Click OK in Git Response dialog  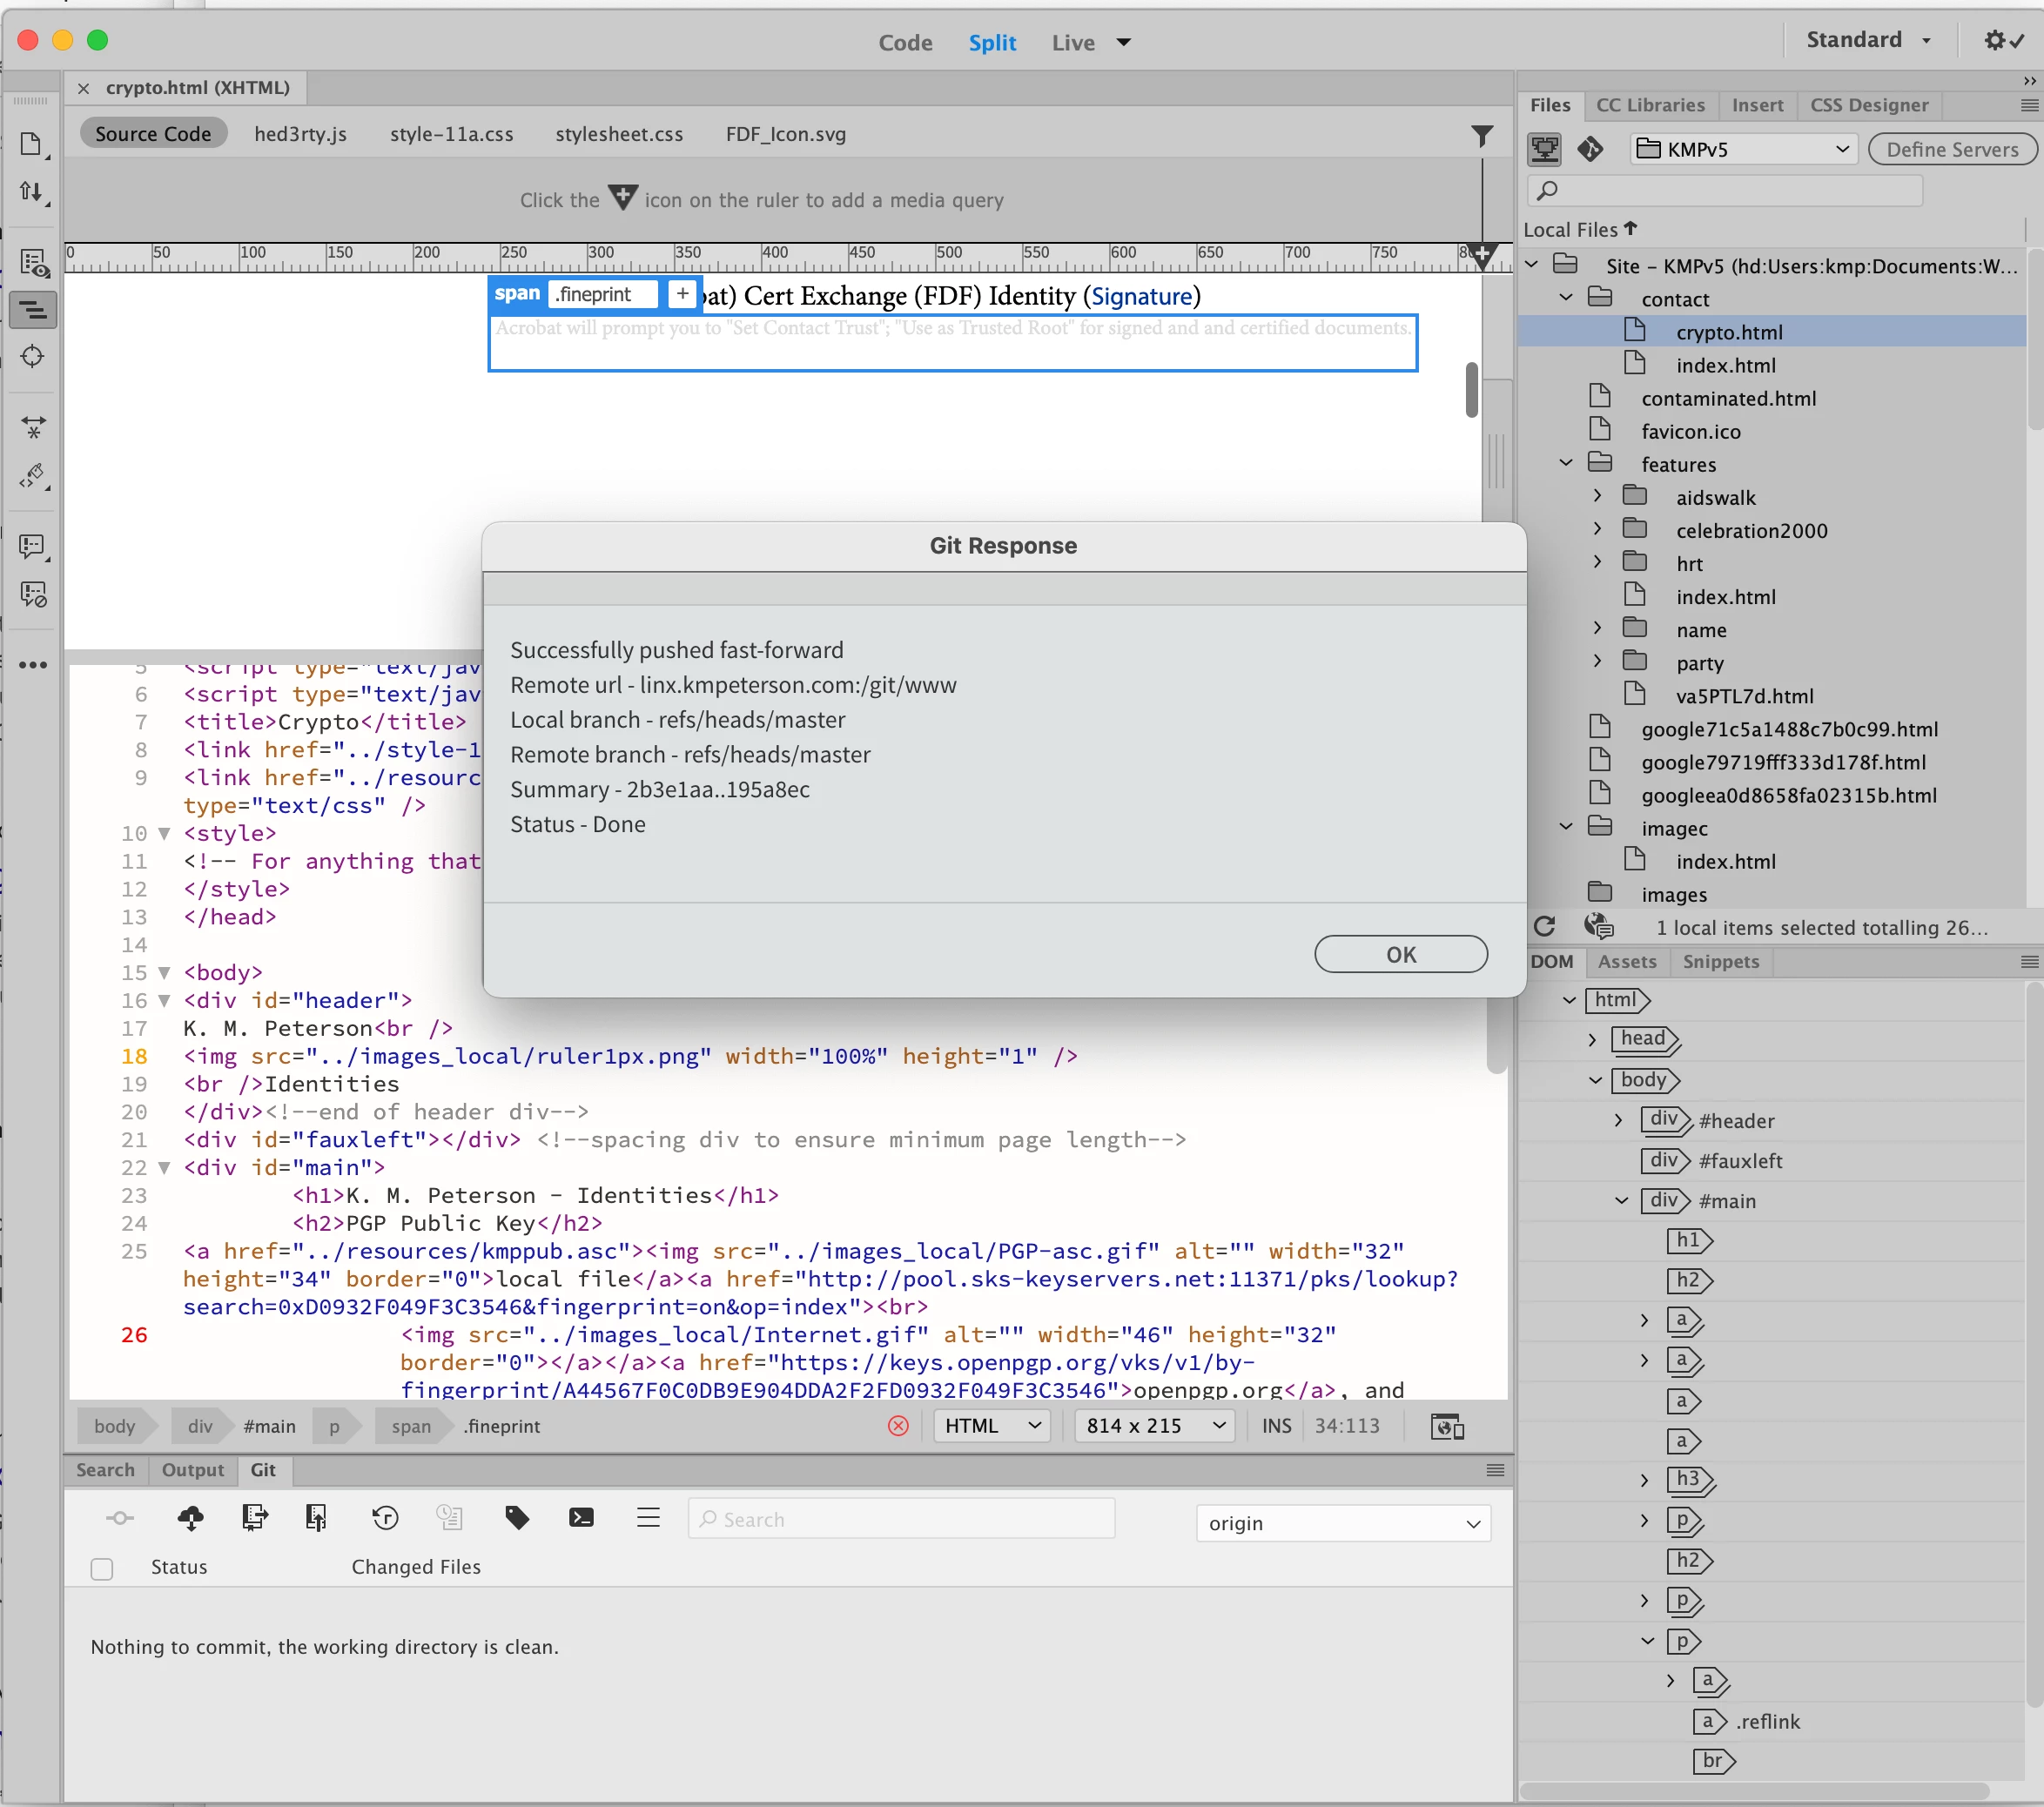(x=1400, y=954)
